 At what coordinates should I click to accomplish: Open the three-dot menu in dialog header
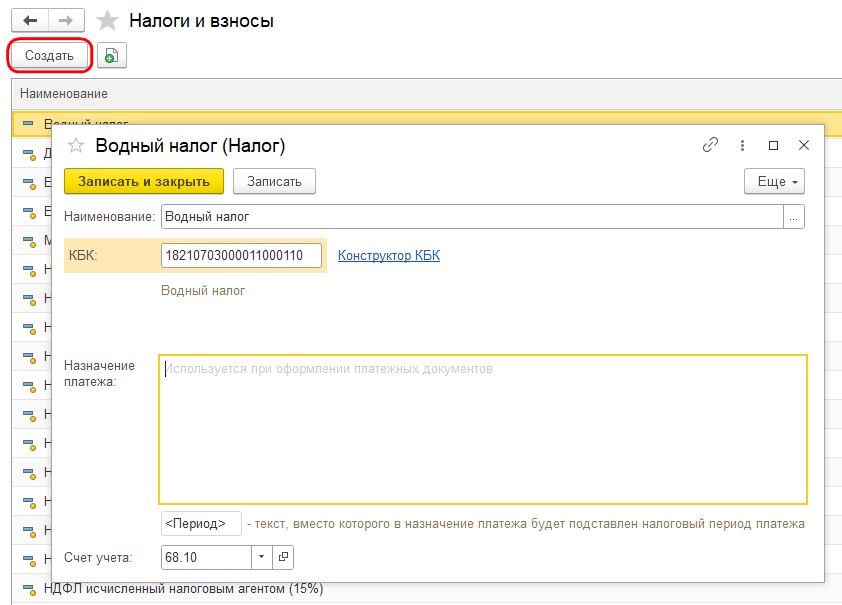point(742,145)
